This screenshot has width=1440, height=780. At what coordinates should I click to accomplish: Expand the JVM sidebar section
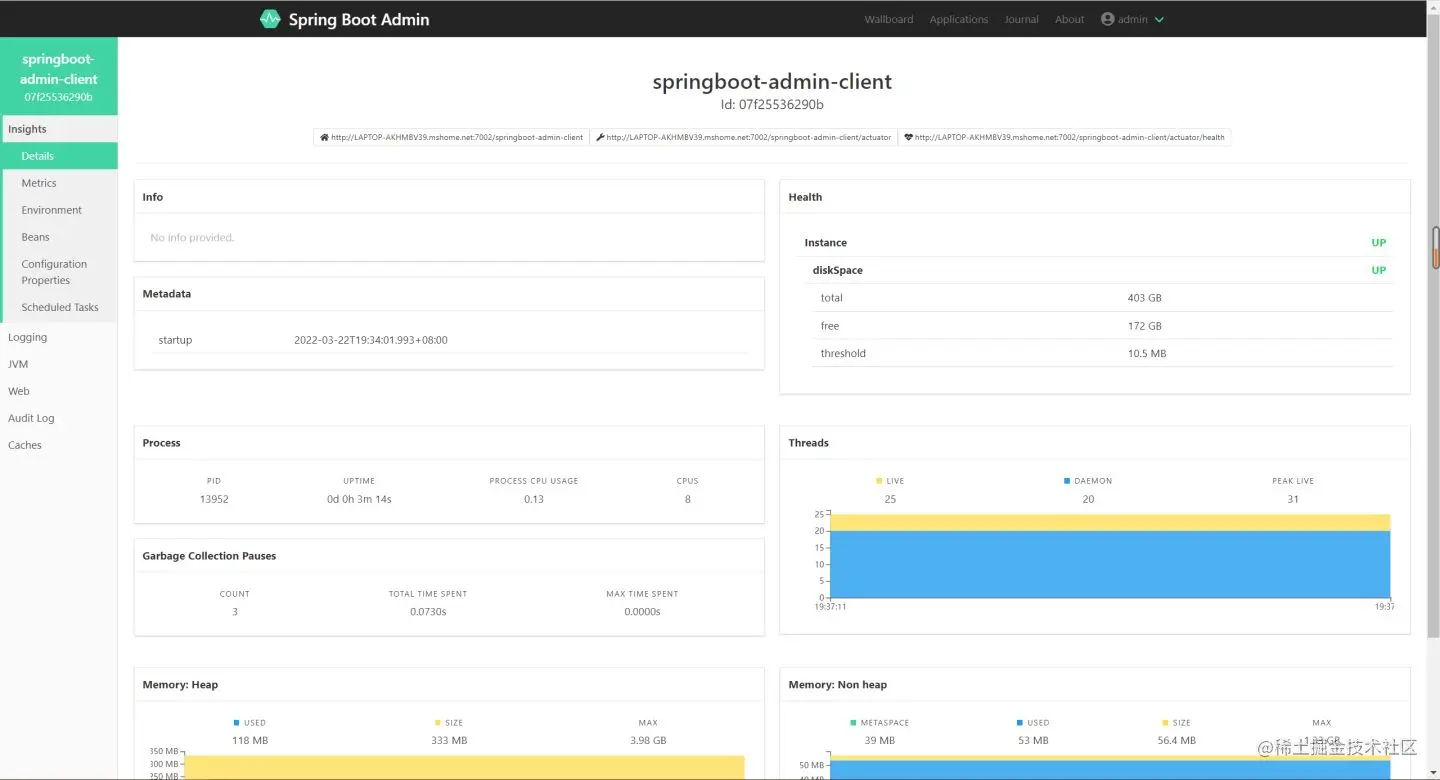58,364
